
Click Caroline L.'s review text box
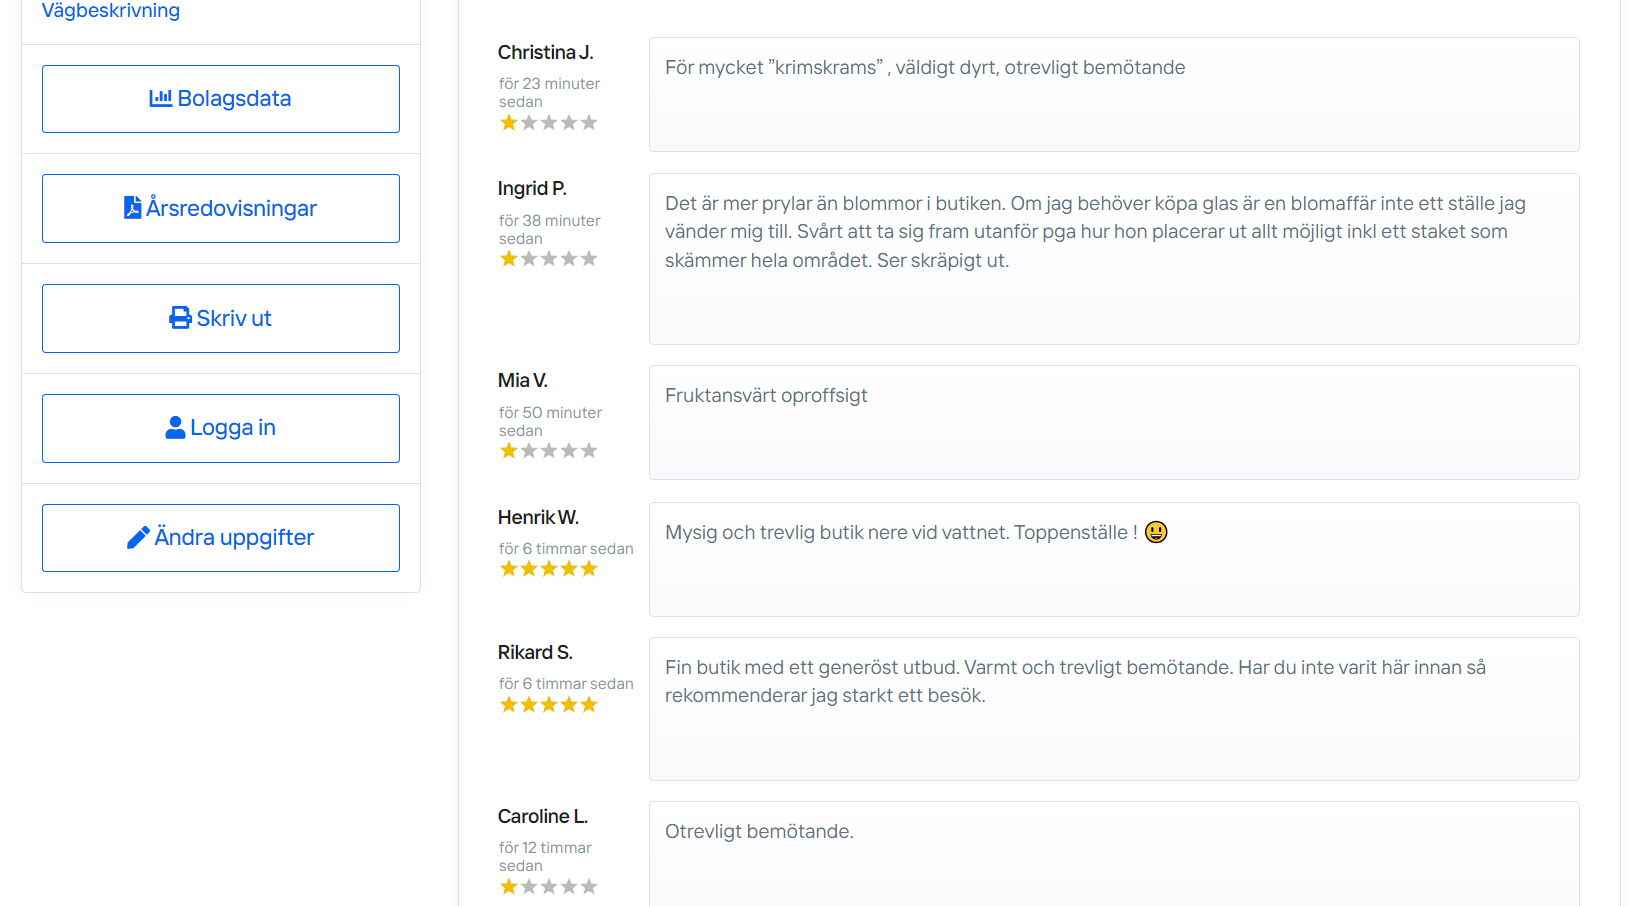coord(1113,853)
